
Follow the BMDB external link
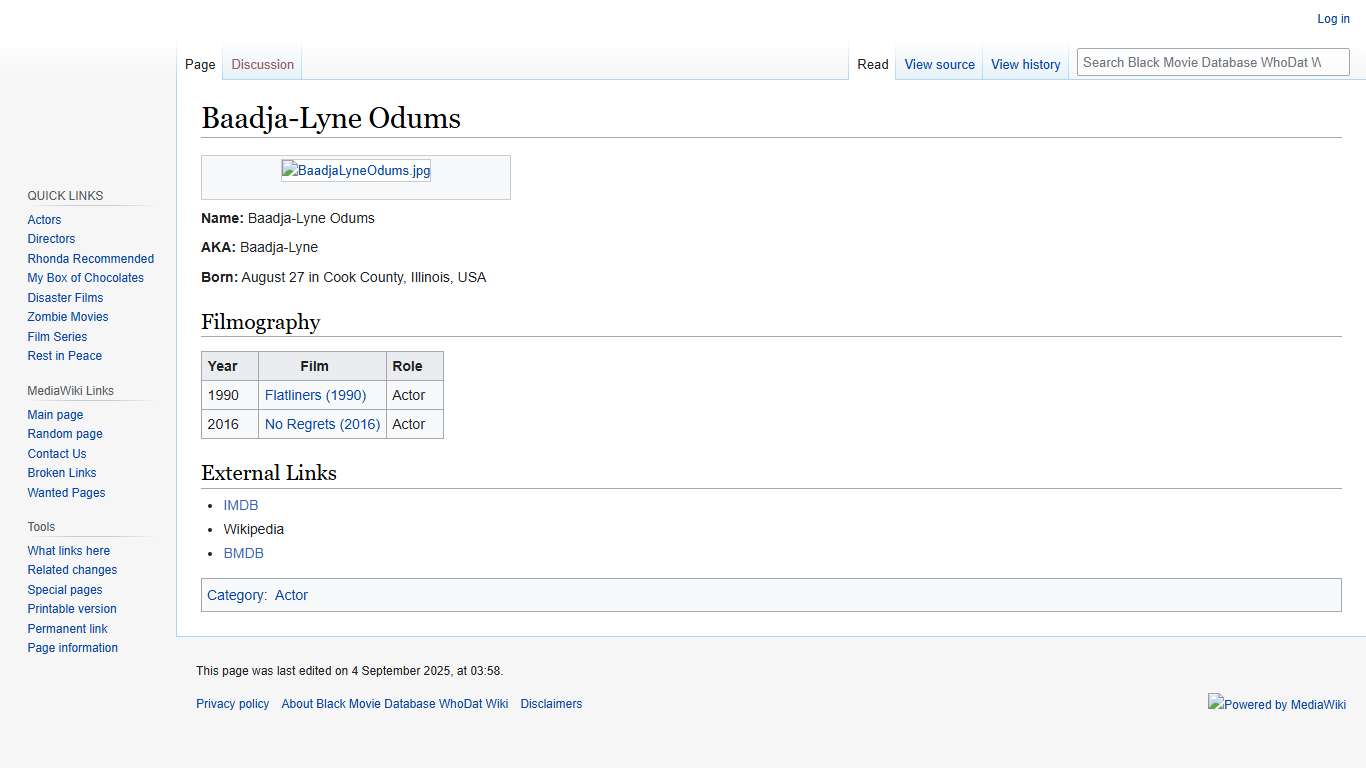(243, 553)
